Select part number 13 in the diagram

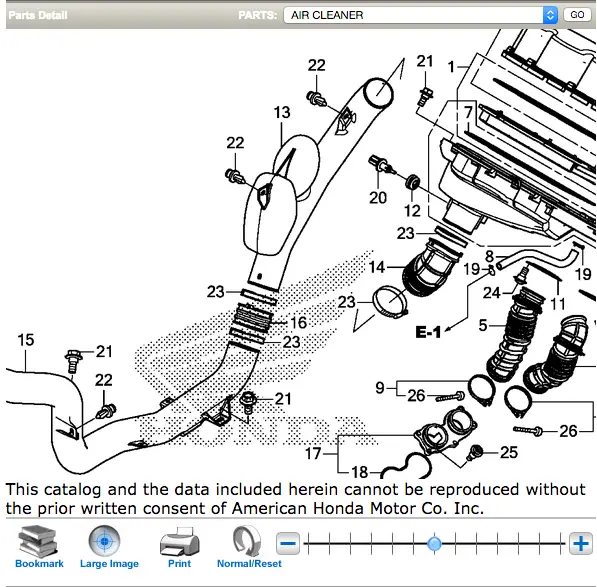(282, 112)
